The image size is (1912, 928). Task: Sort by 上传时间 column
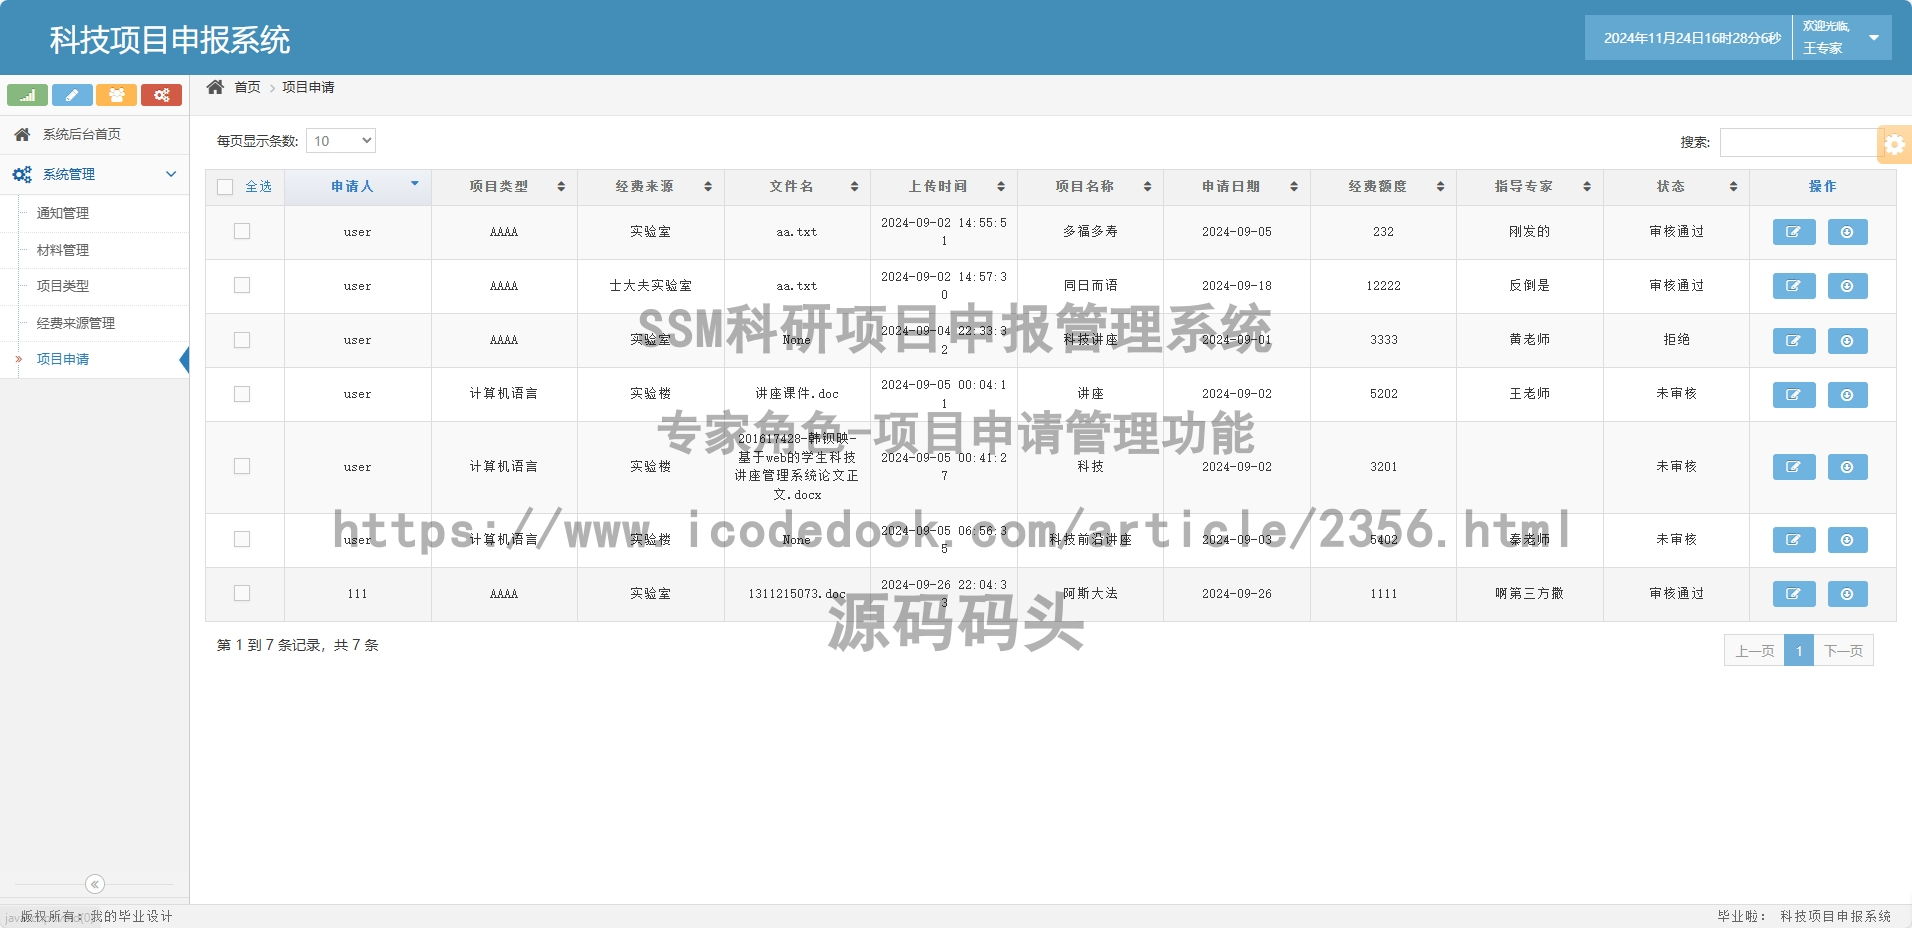pyautogui.click(x=944, y=187)
